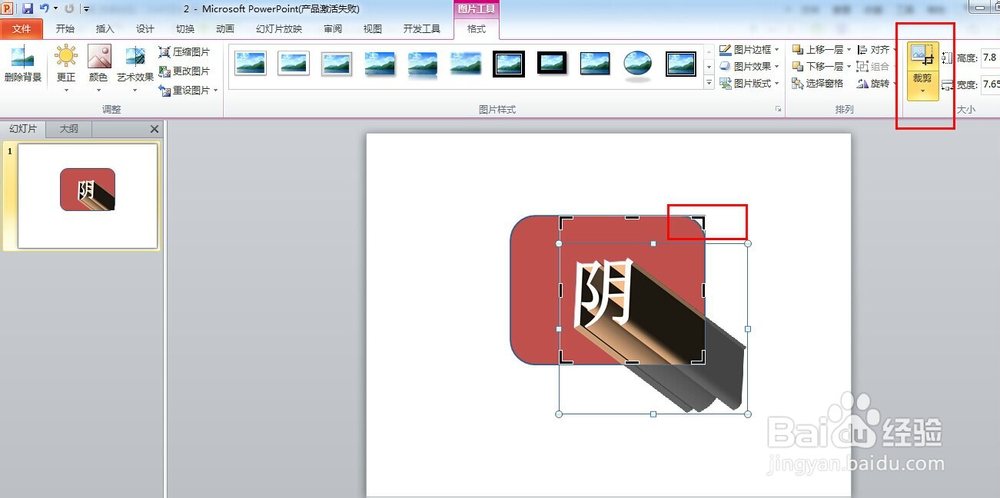Apply the metal frame picture style
This screenshot has height=498, width=1000.
click(337, 64)
